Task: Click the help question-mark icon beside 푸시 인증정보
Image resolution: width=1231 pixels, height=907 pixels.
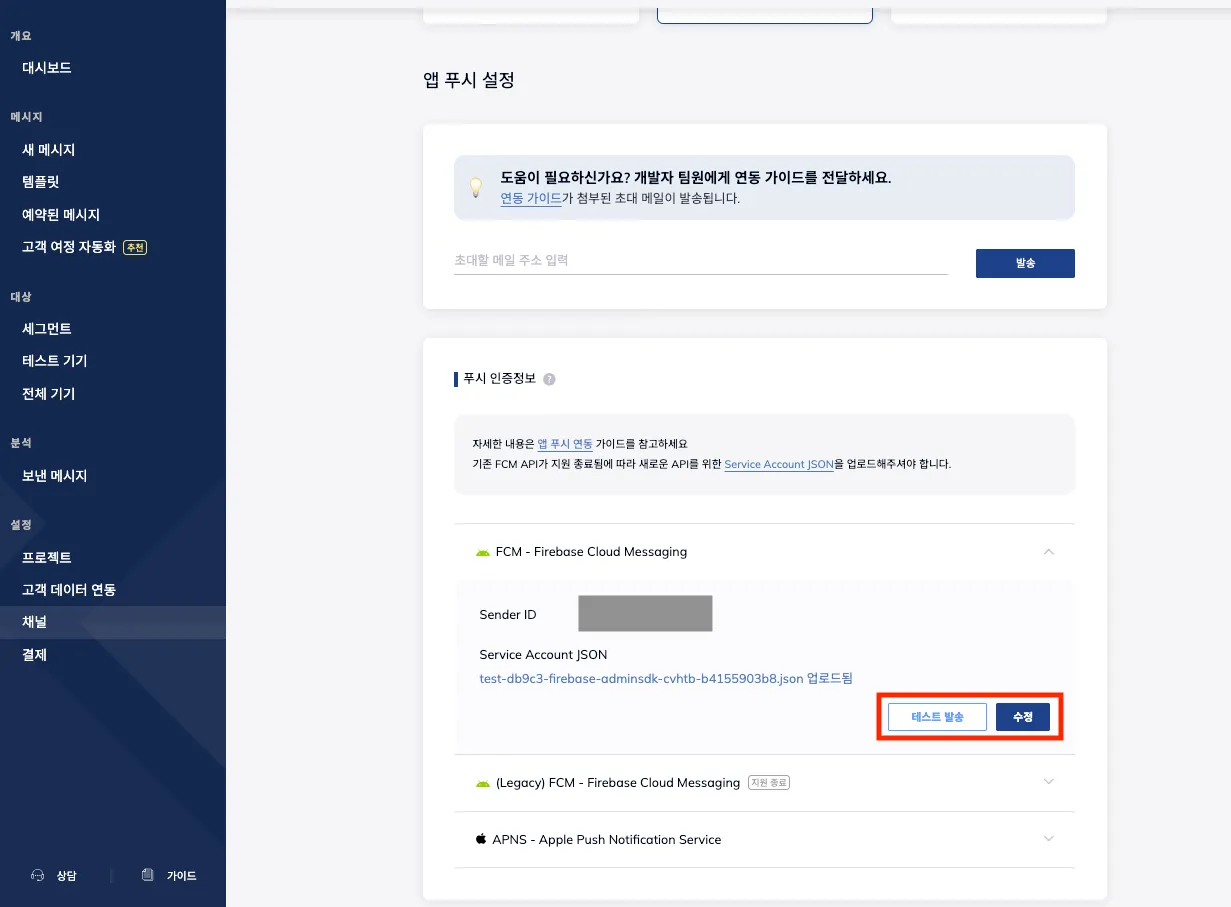Action: tap(549, 379)
